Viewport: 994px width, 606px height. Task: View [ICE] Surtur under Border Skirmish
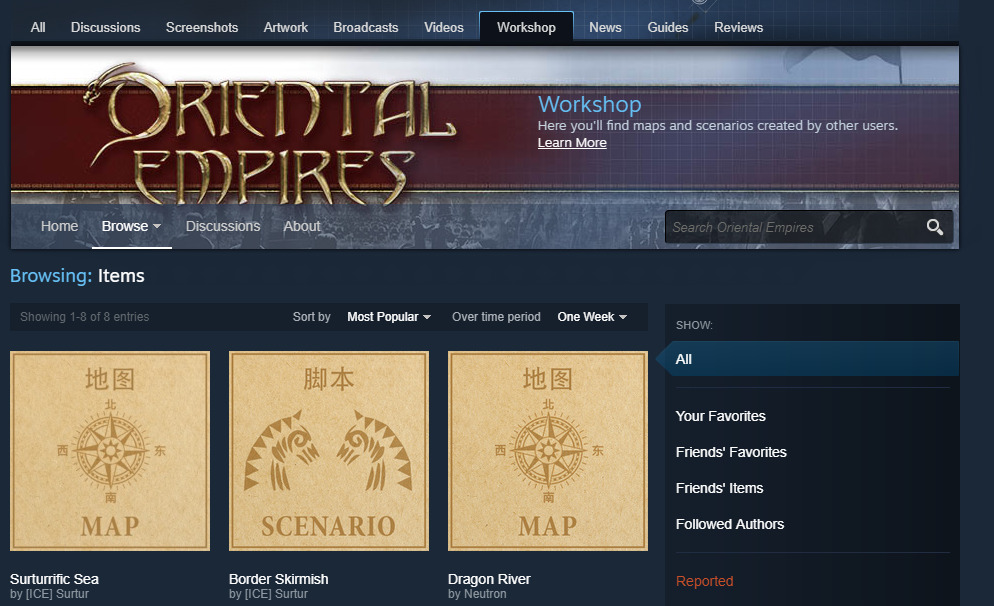point(276,594)
